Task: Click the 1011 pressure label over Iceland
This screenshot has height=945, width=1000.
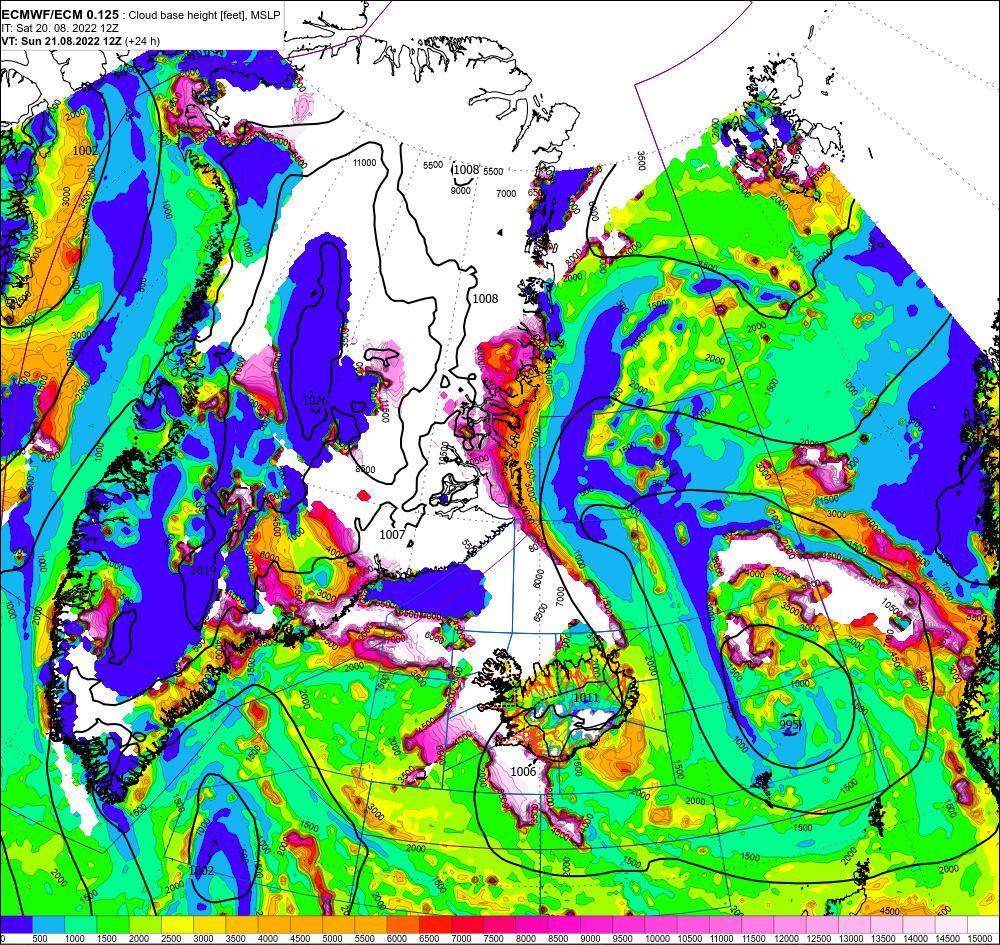Action: [x=585, y=698]
